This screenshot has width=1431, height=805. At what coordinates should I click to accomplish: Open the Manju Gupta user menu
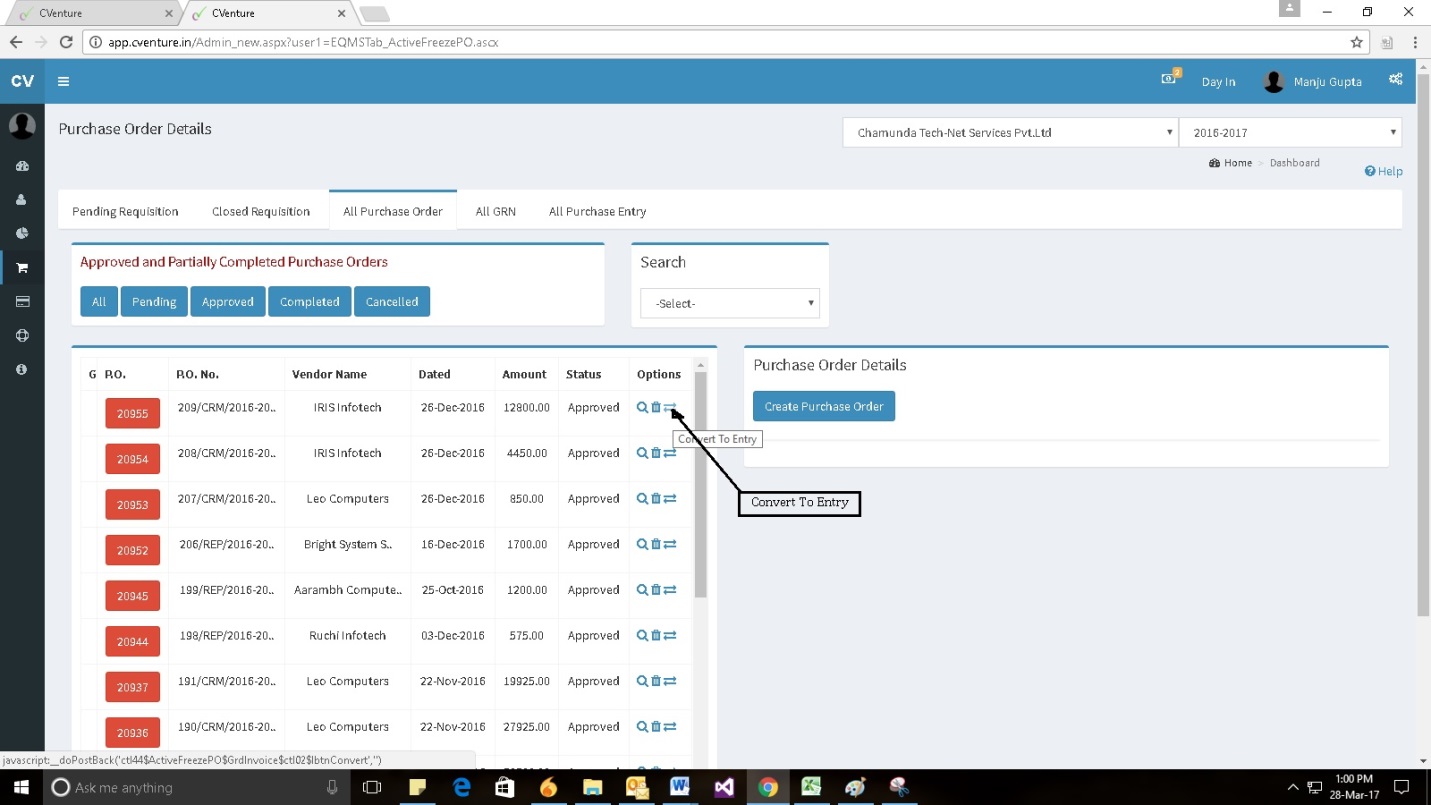pos(1313,82)
